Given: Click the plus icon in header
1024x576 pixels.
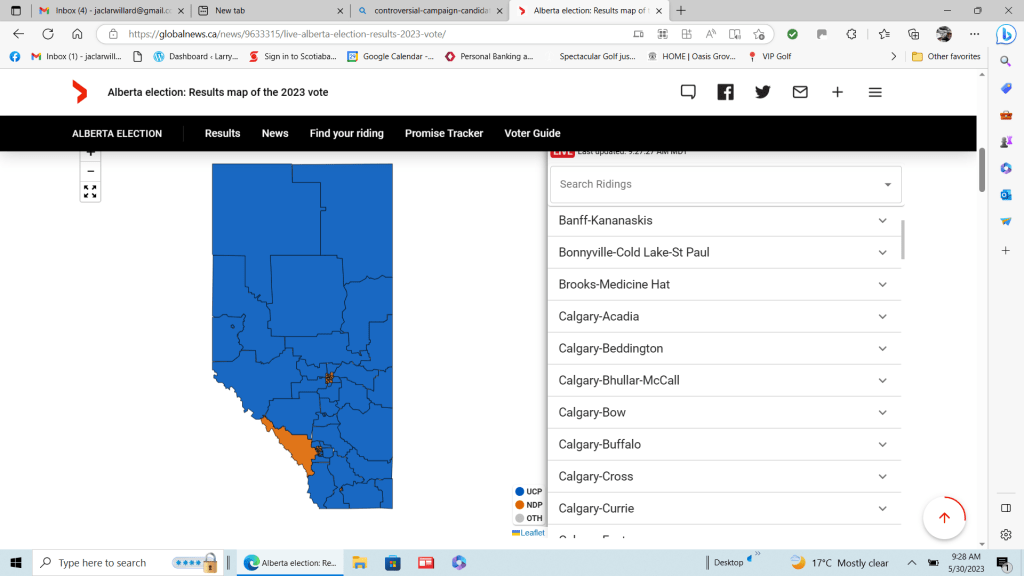Looking at the screenshot, I should tap(837, 92).
